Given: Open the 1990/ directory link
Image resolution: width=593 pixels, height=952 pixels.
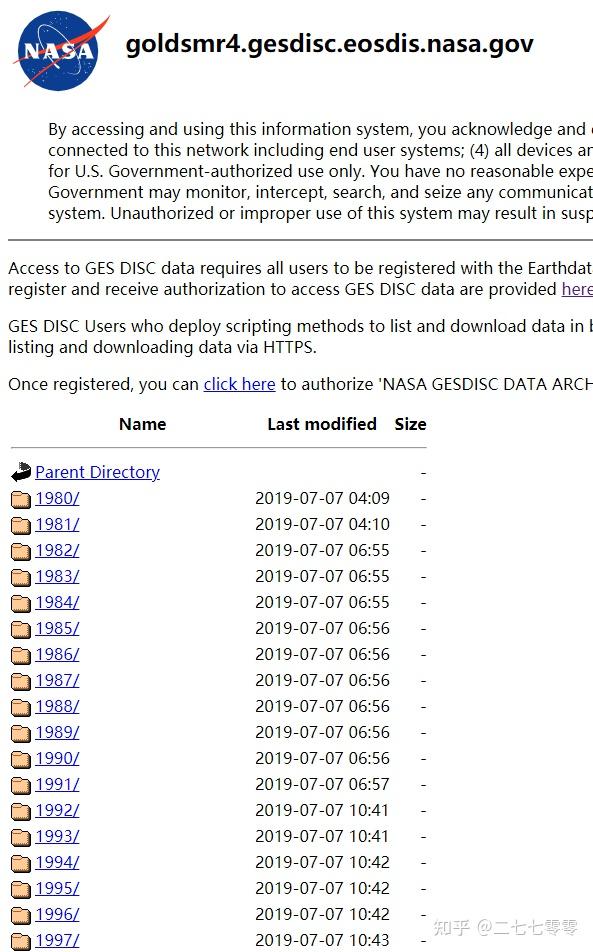Looking at the screenshot, I should 57,758.
